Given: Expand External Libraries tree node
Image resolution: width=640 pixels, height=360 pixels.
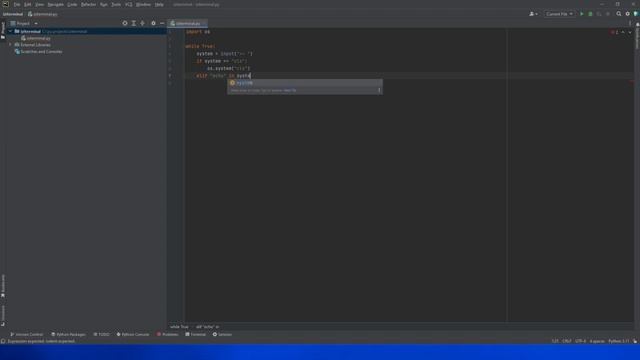Looking at the screenshot, I should click(11, 44).
